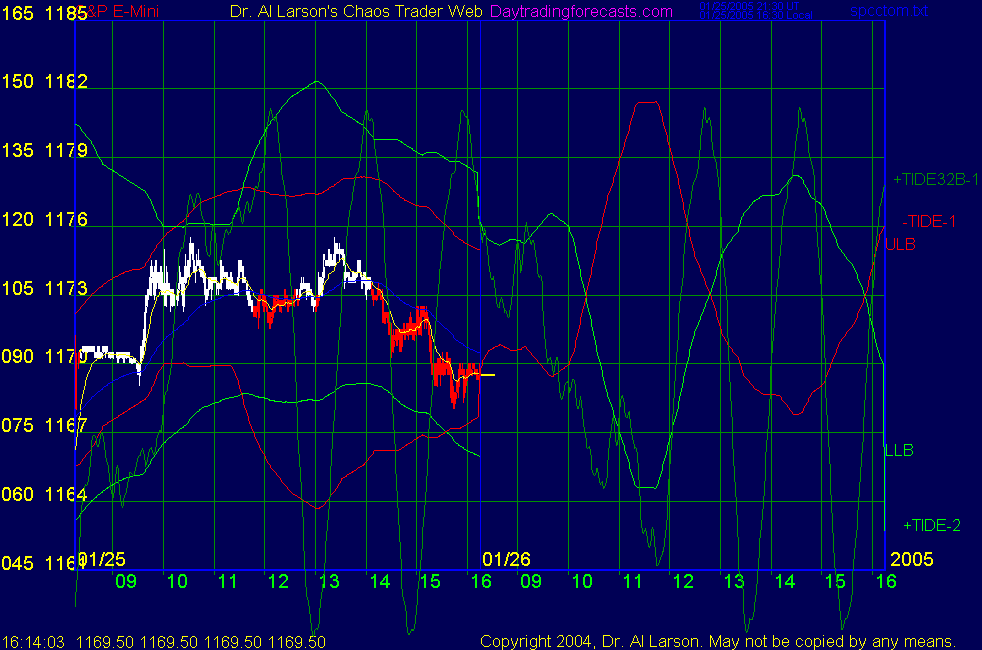Select the 14 hour mark of 01/25 session
The width and height of the screenshot is (982, 650).
[x=380, y=582]
